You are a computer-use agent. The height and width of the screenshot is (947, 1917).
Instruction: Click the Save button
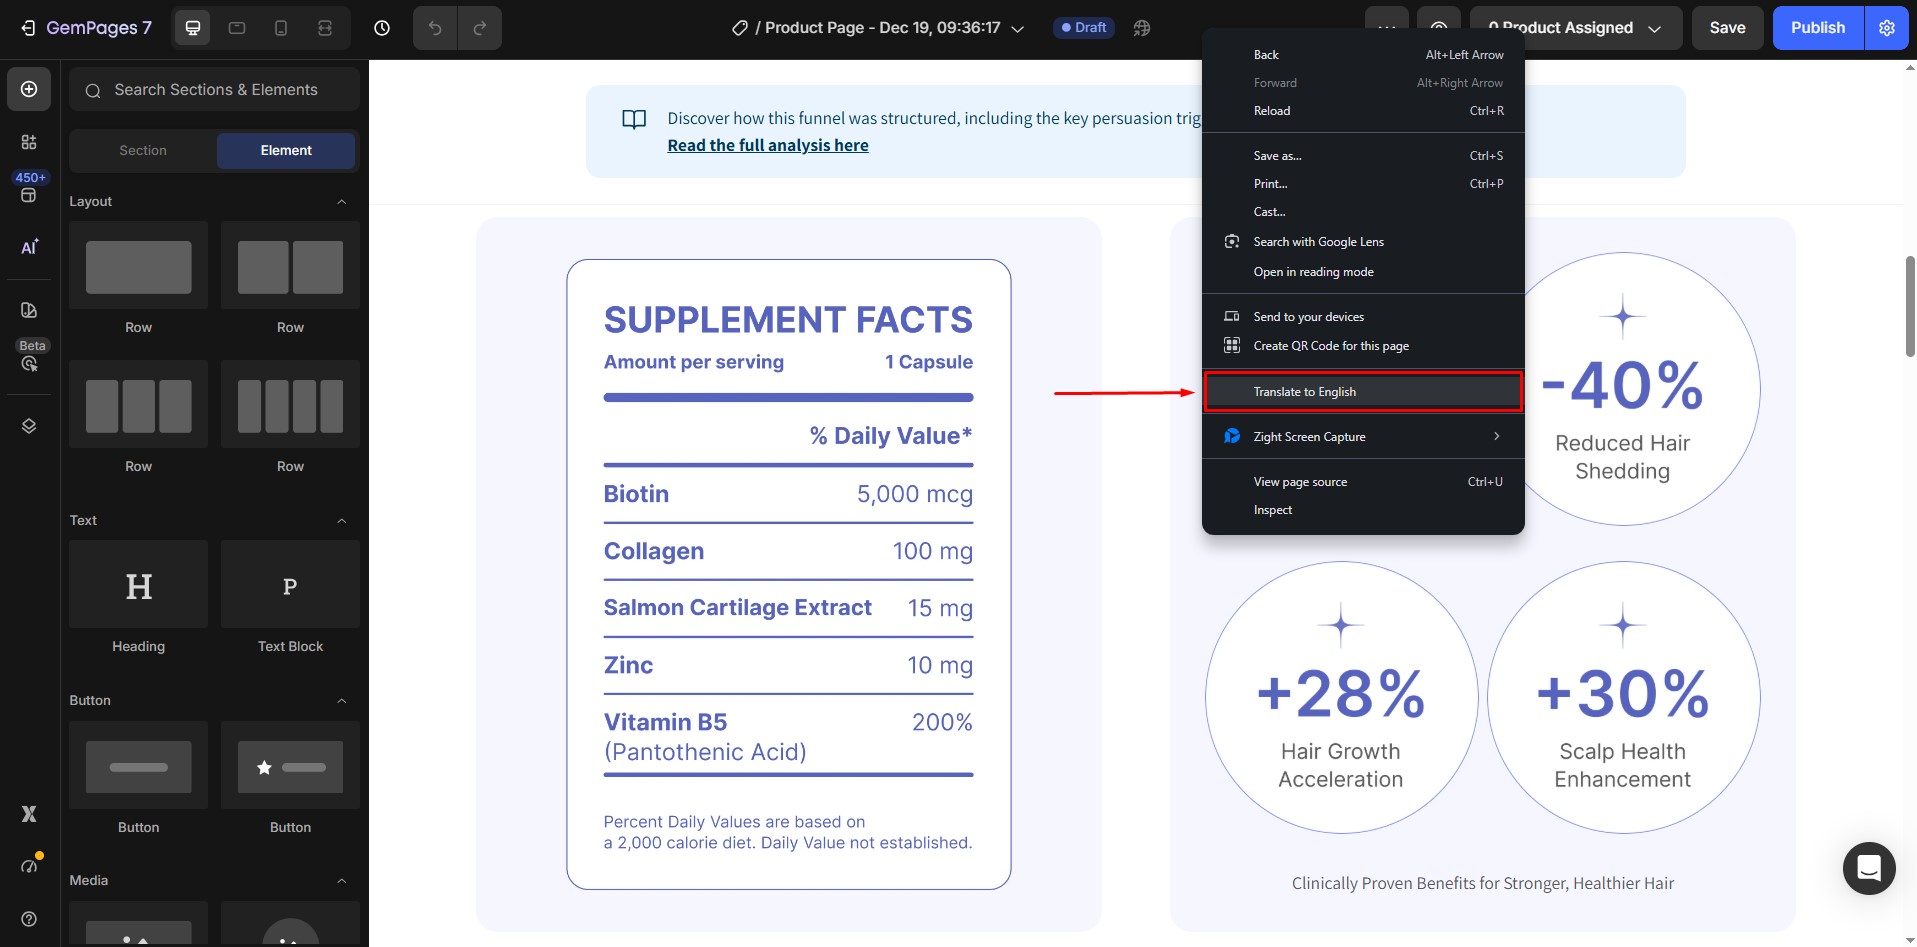(x=1727, y=28)
